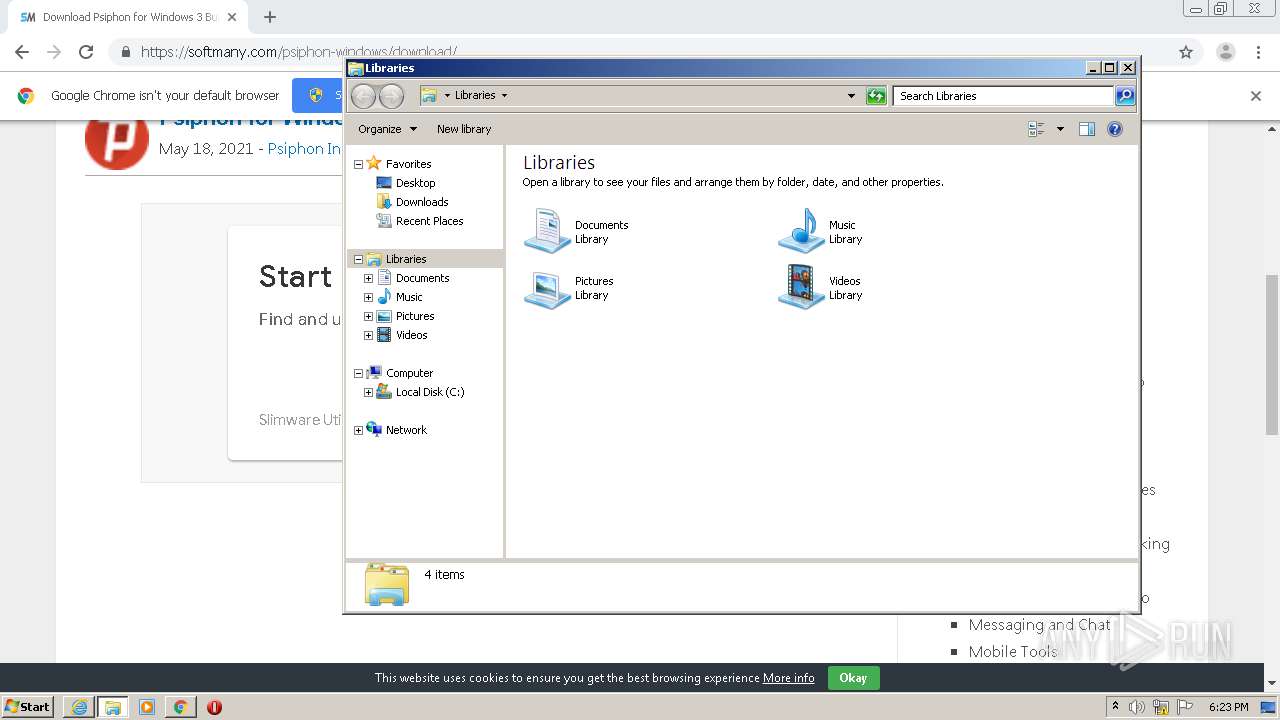Expand the Videos node in navigation tree
This screenshot has width=1280, height=720.
point(368,335)
